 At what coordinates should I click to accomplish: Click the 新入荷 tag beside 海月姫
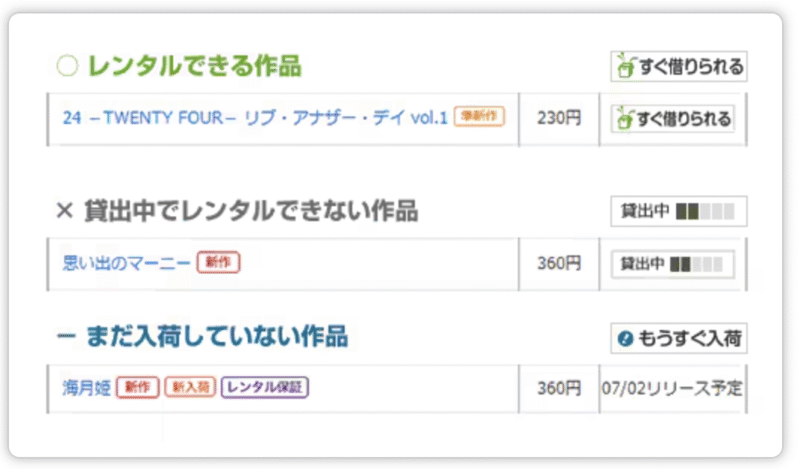point(189,387)
